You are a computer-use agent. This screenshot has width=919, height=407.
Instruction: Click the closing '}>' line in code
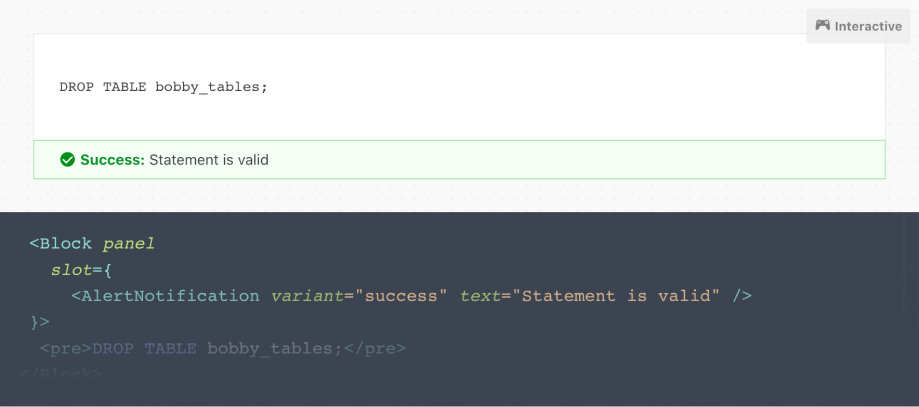click(x=40, y=322)
